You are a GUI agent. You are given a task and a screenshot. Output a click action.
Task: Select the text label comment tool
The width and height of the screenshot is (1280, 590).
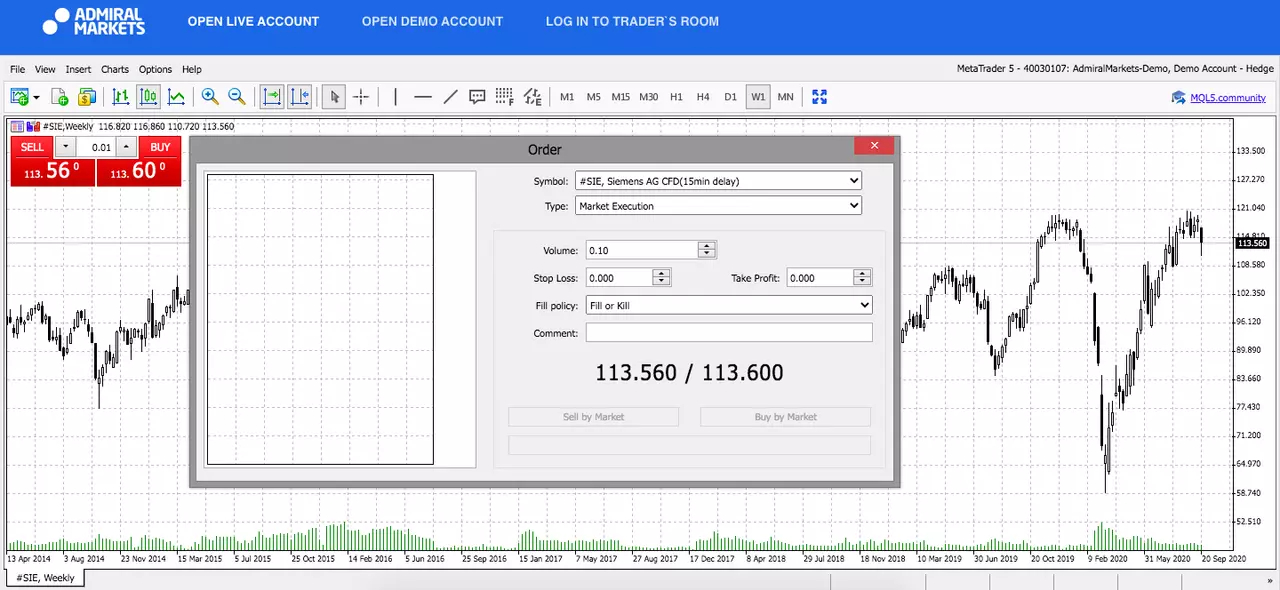[x=477, y=97]
